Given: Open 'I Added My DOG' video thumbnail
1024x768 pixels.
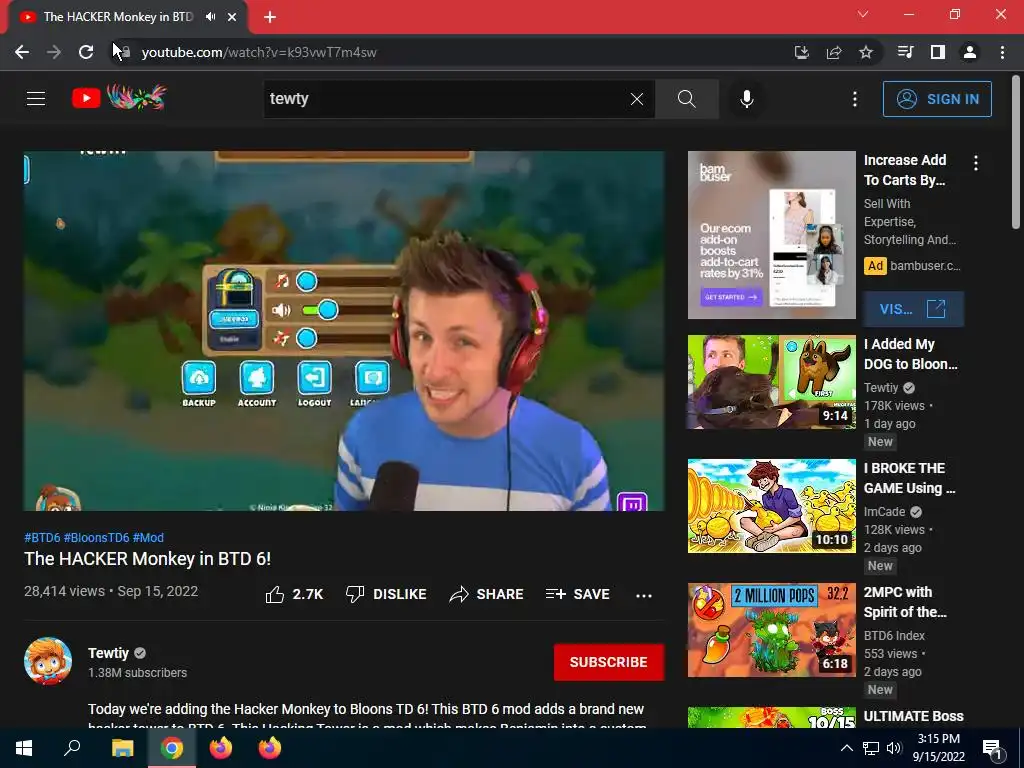Looking at the screenshot, I should [x=771, y=382].
